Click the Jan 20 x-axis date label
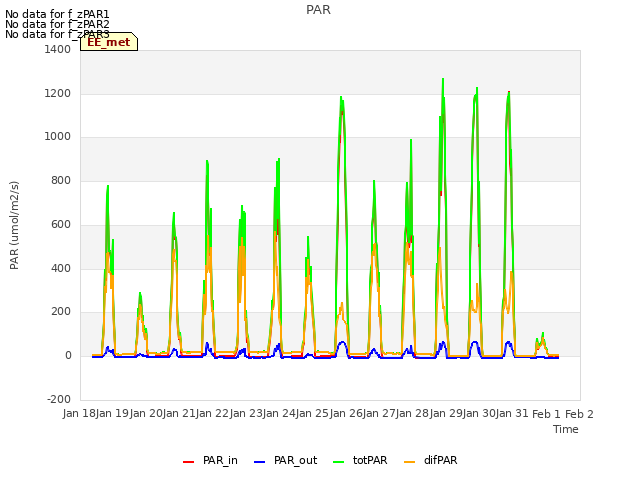 coord(146,414)
